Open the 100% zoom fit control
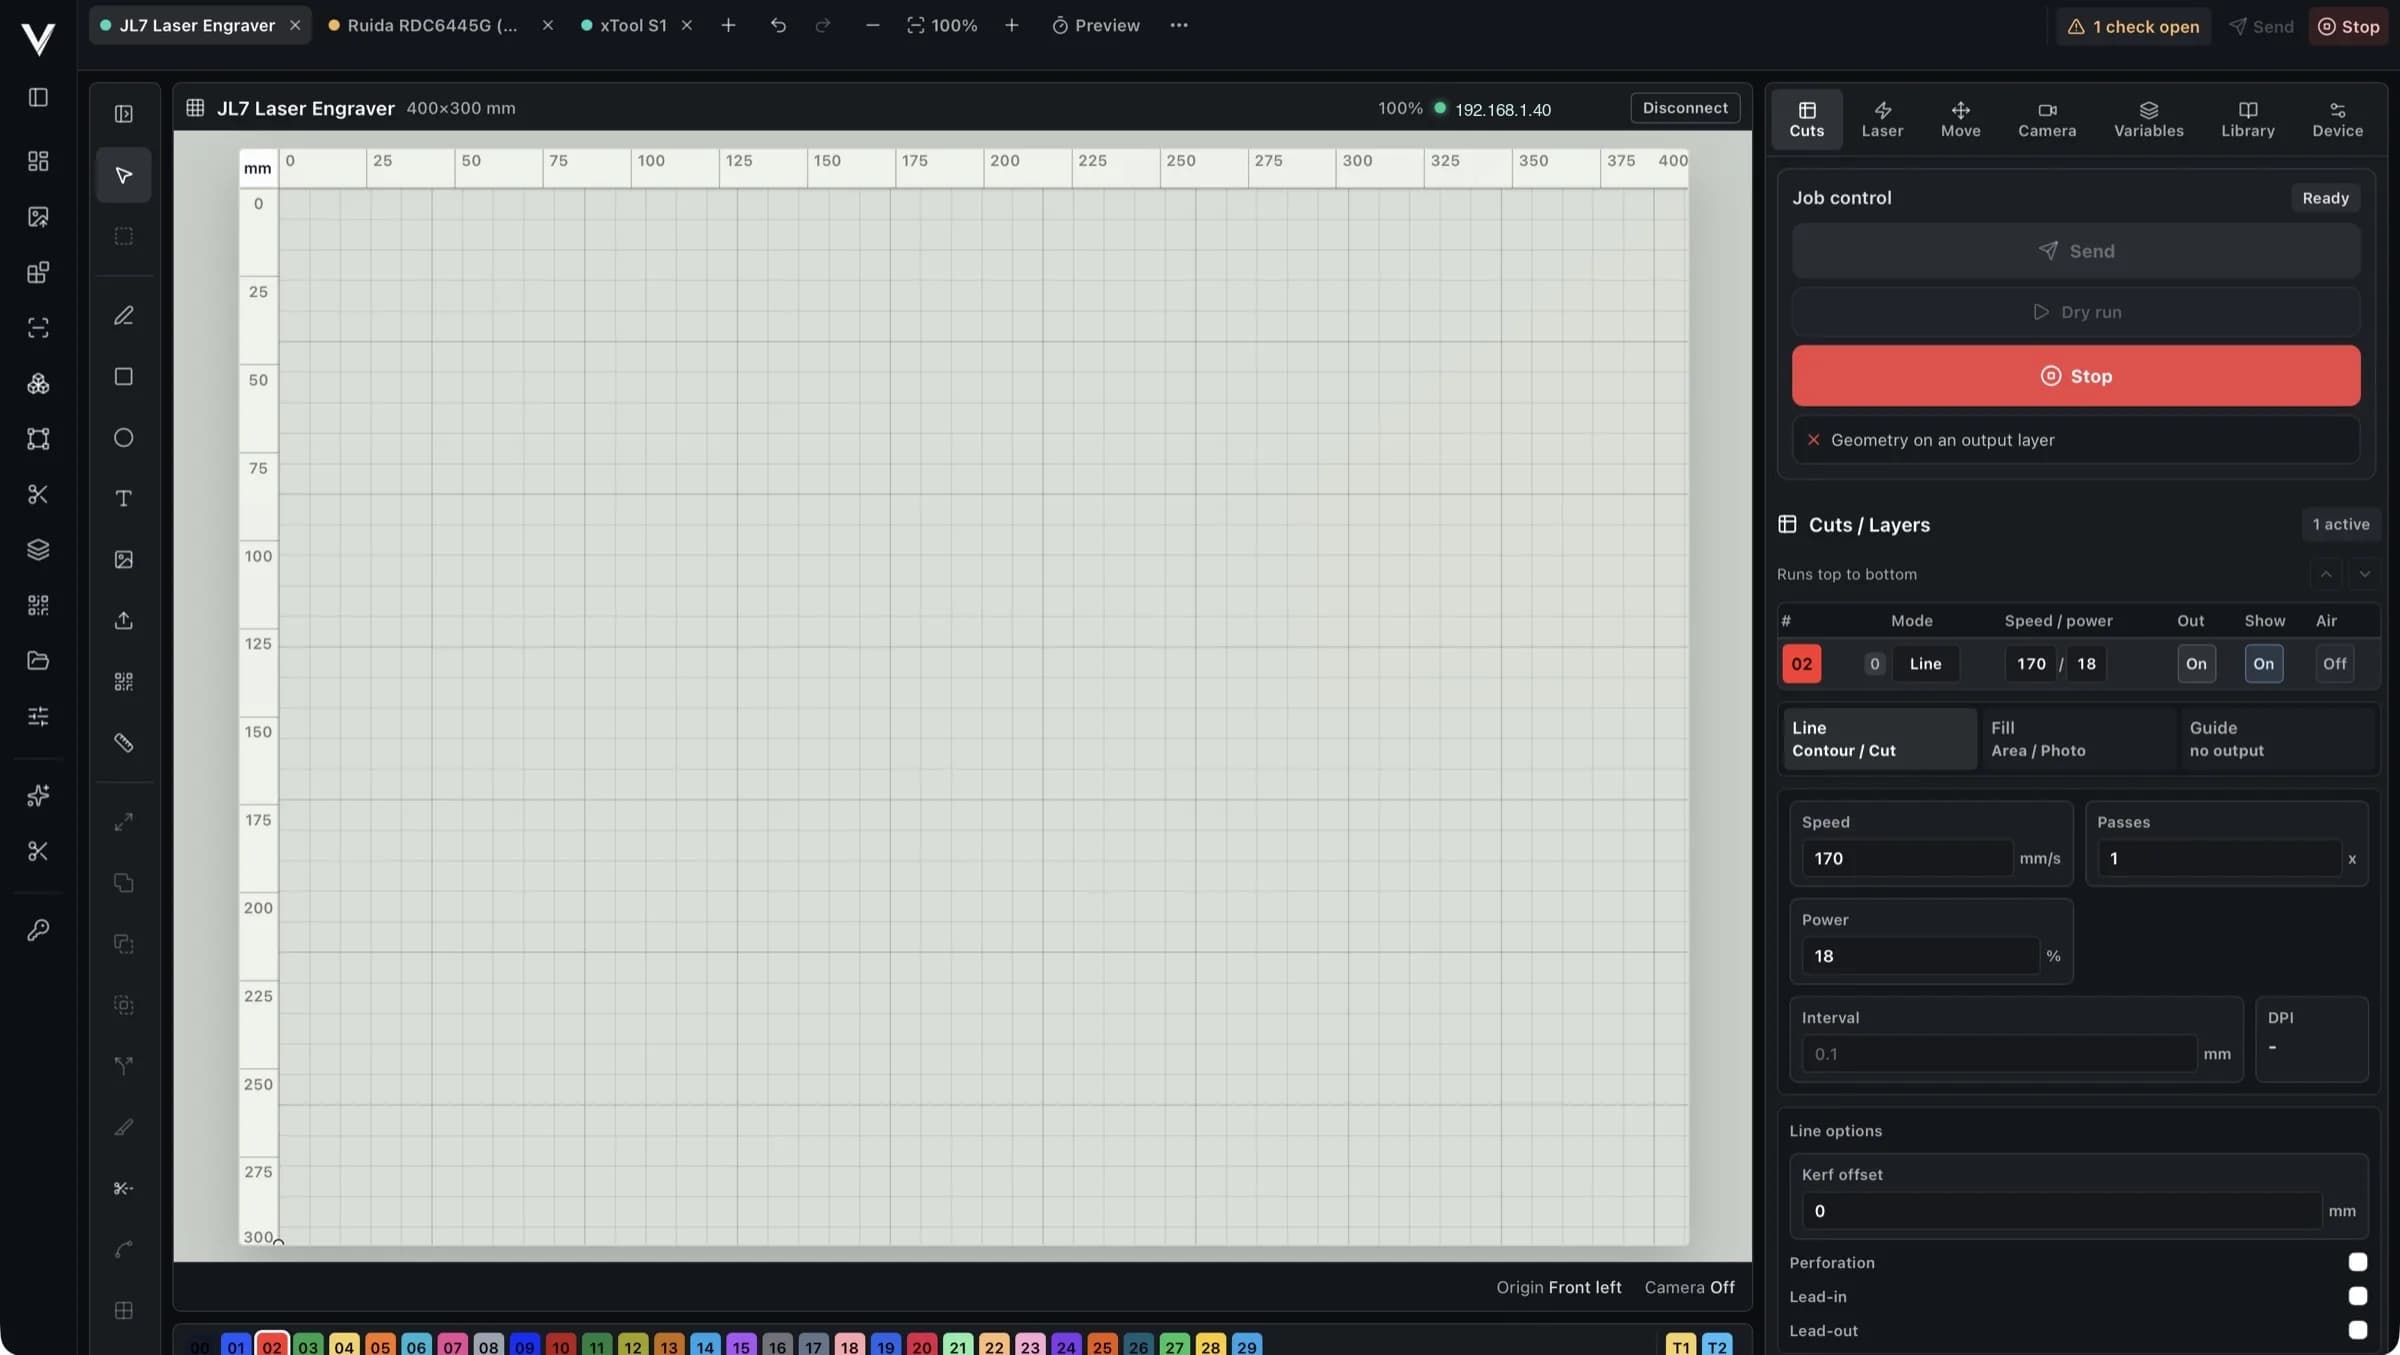 (942, 26)
